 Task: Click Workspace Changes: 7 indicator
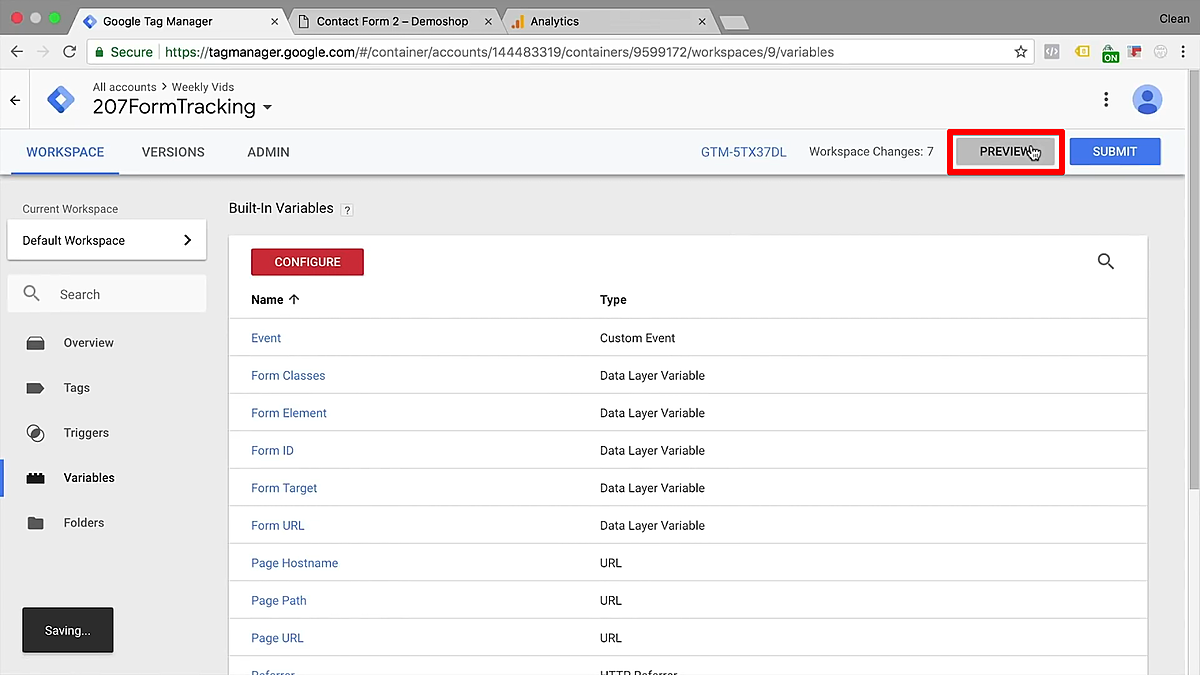tap(871, 152)
